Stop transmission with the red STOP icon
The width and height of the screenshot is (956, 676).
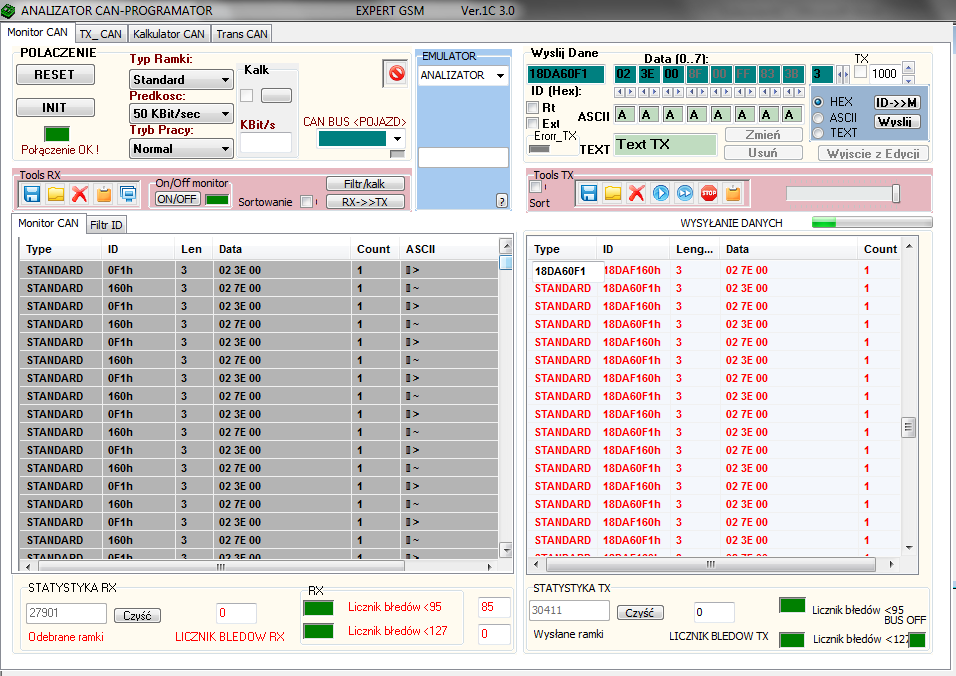pyautogui.click(x=709, y=193)
